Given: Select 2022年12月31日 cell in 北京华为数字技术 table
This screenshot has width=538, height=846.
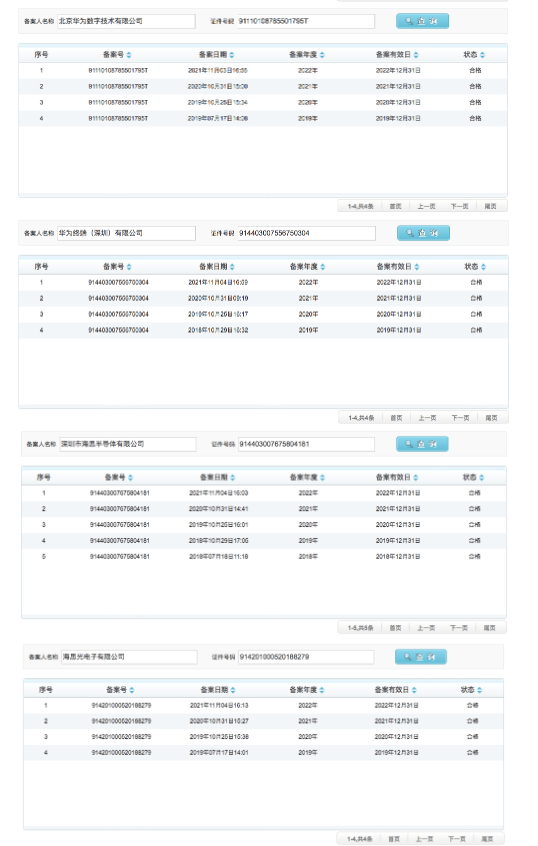Looking at the screenshot, I should [398, 70].
